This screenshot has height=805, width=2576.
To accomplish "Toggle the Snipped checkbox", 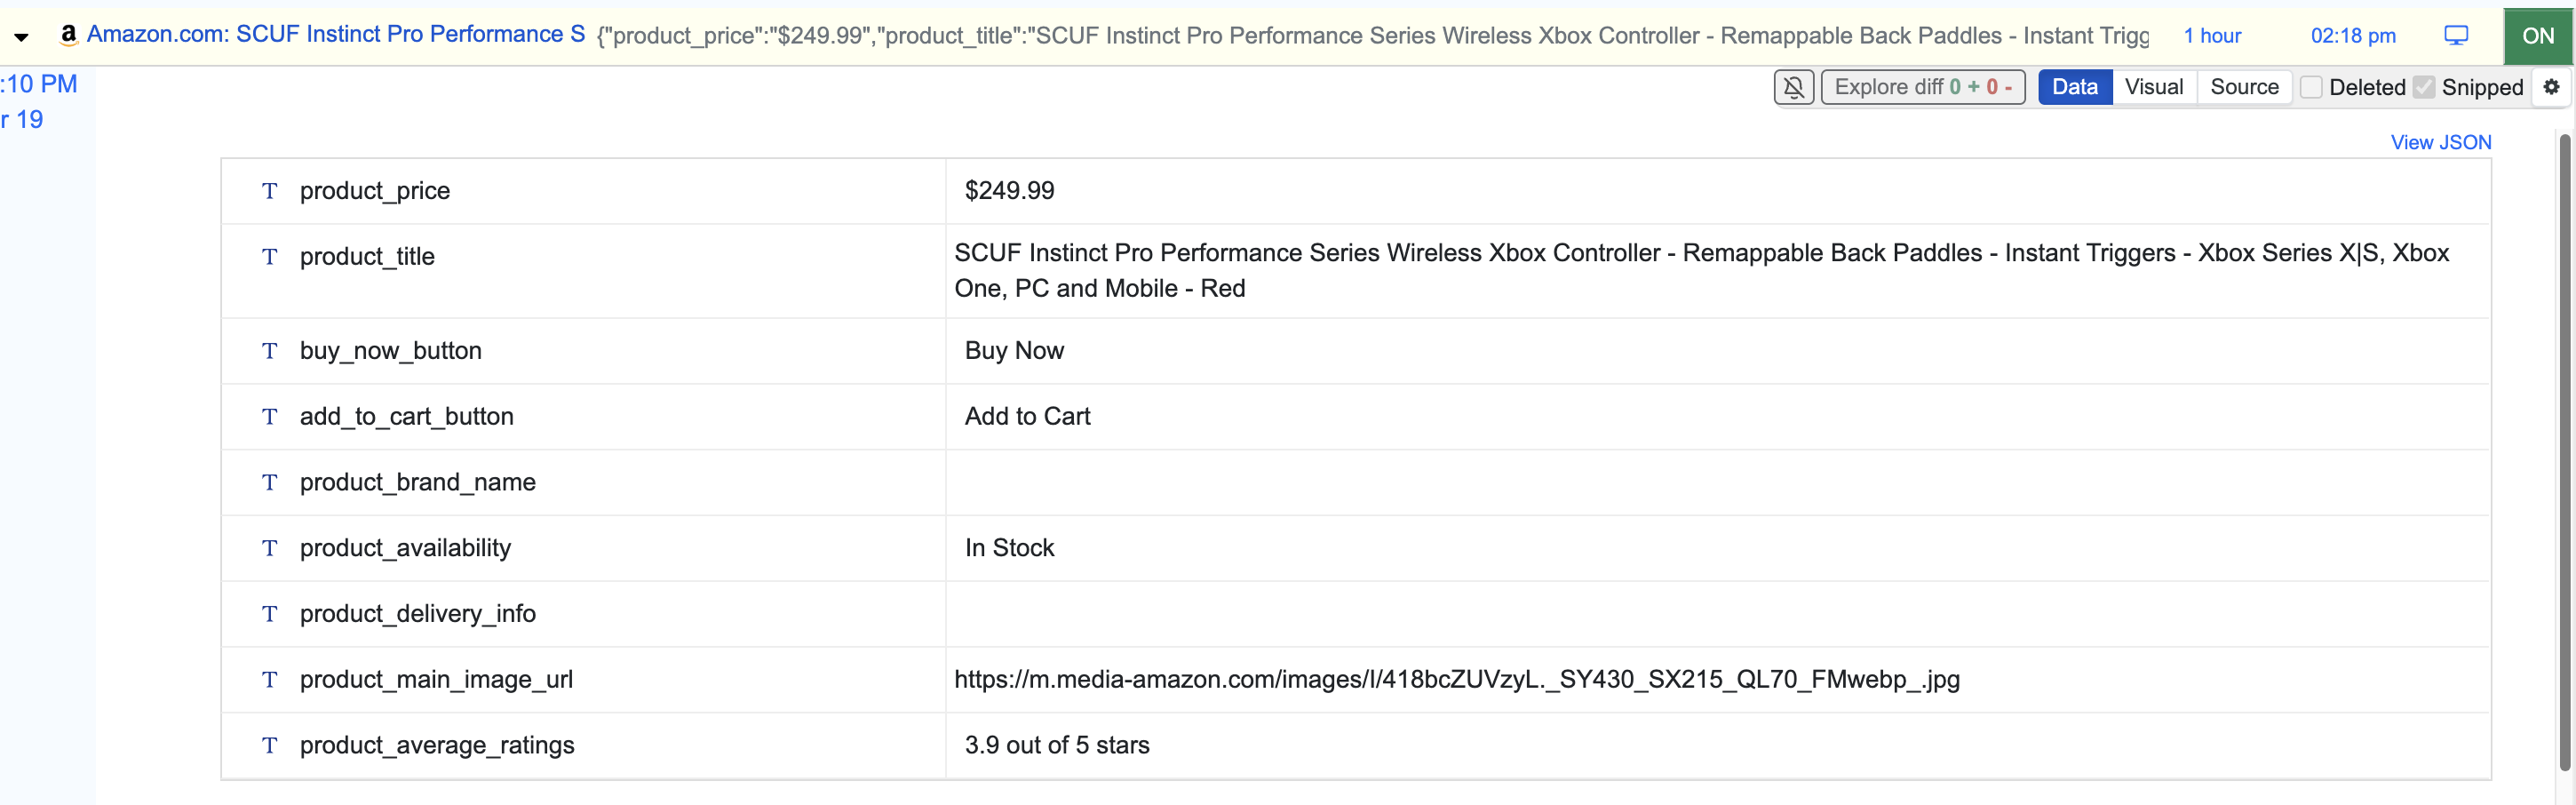I will pos(2424,87).
